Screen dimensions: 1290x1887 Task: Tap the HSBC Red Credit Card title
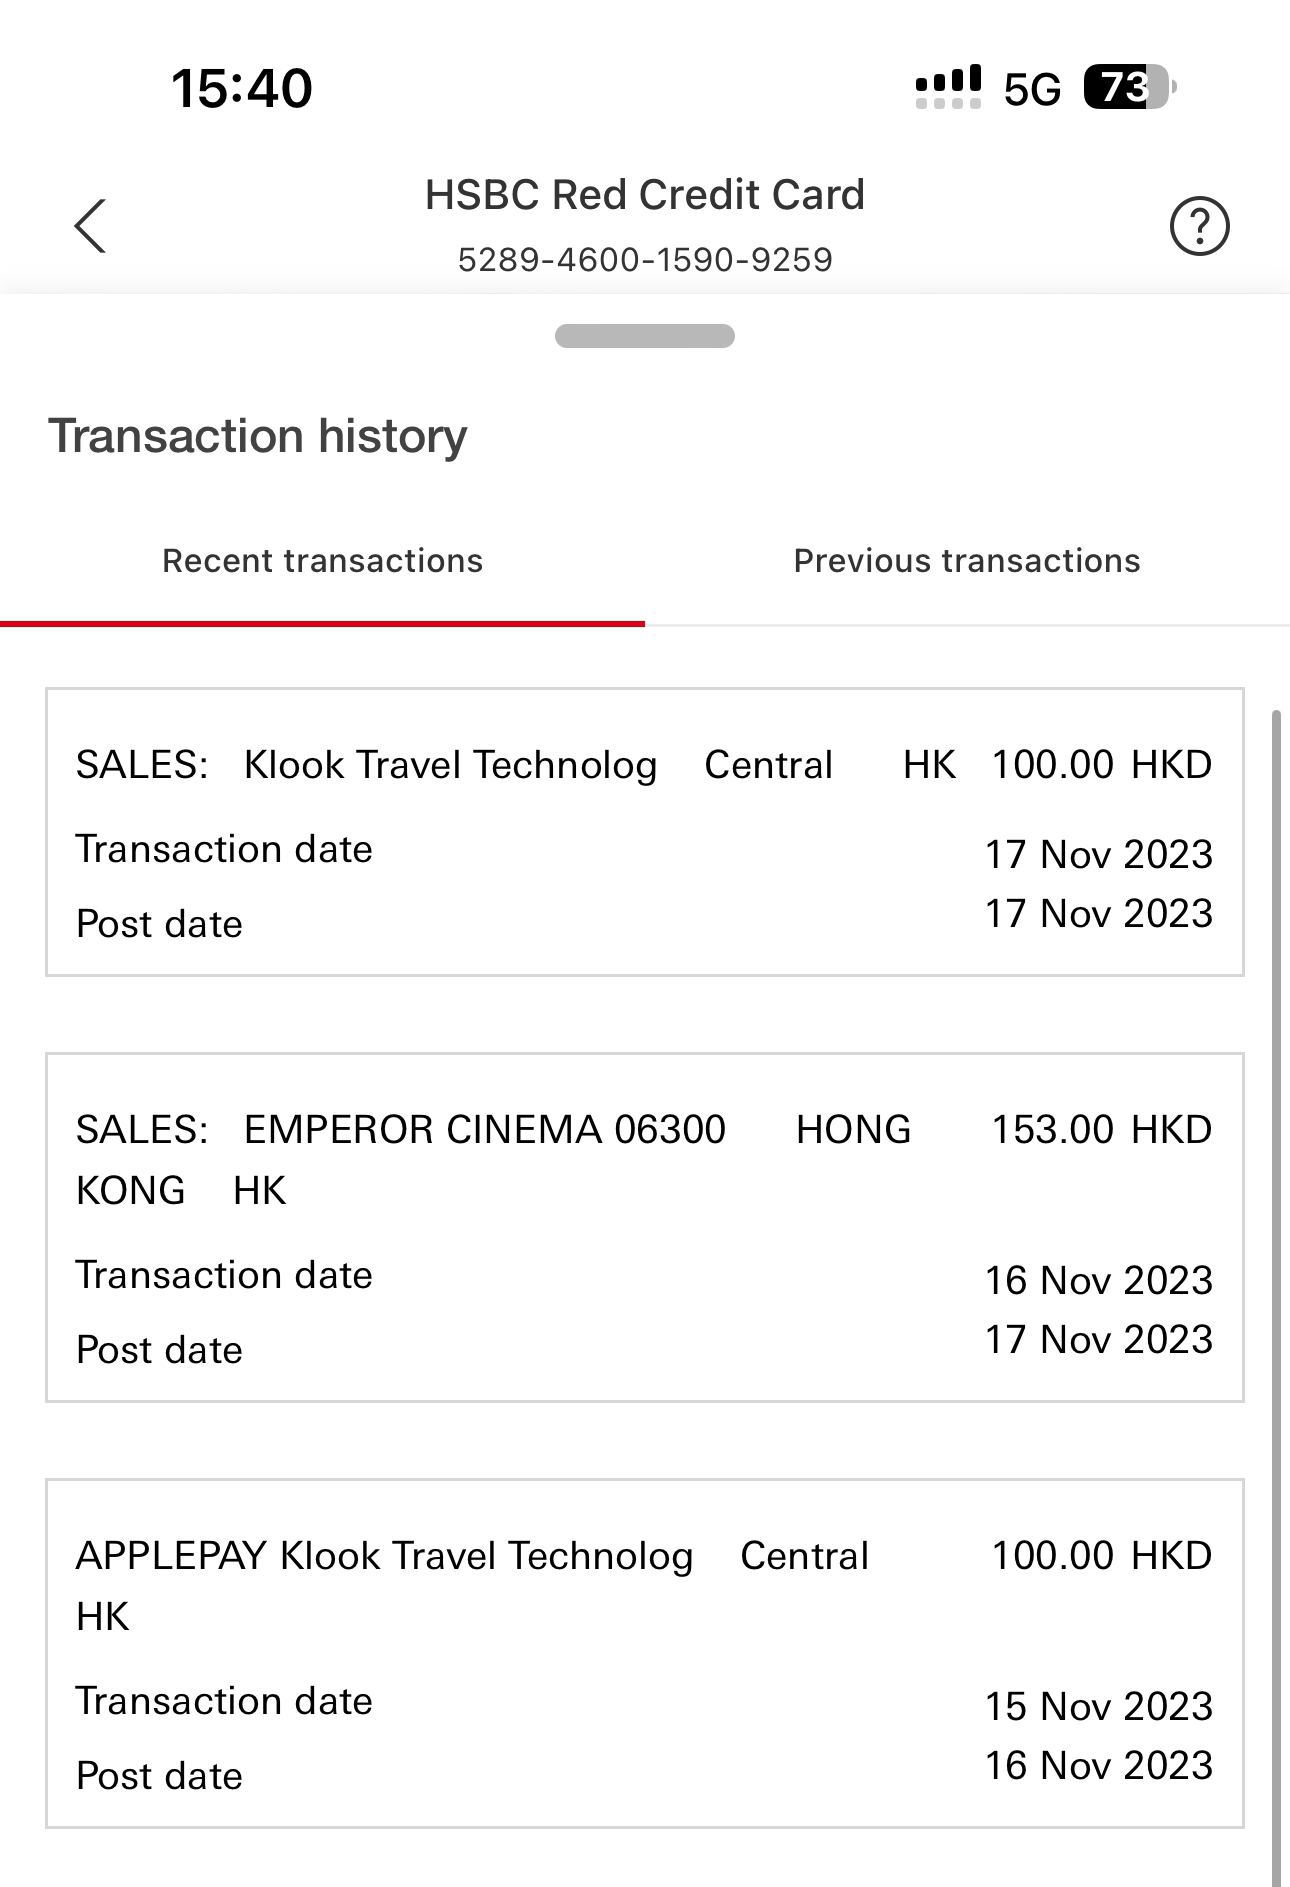tap(645, 195)
